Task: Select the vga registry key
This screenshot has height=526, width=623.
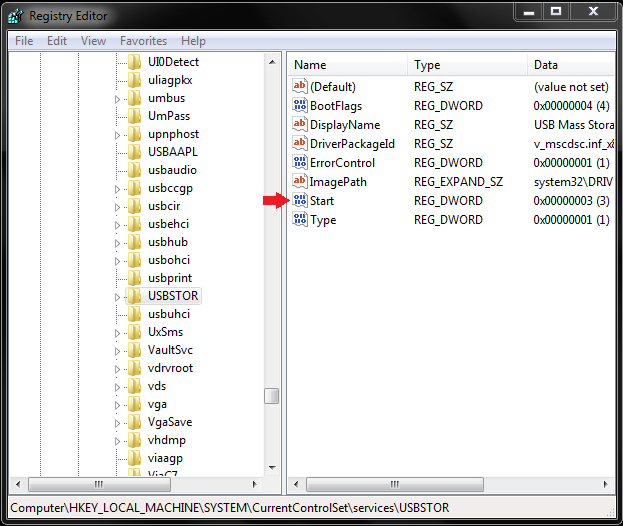Action: pyautogui.click(x=157, y=404)
